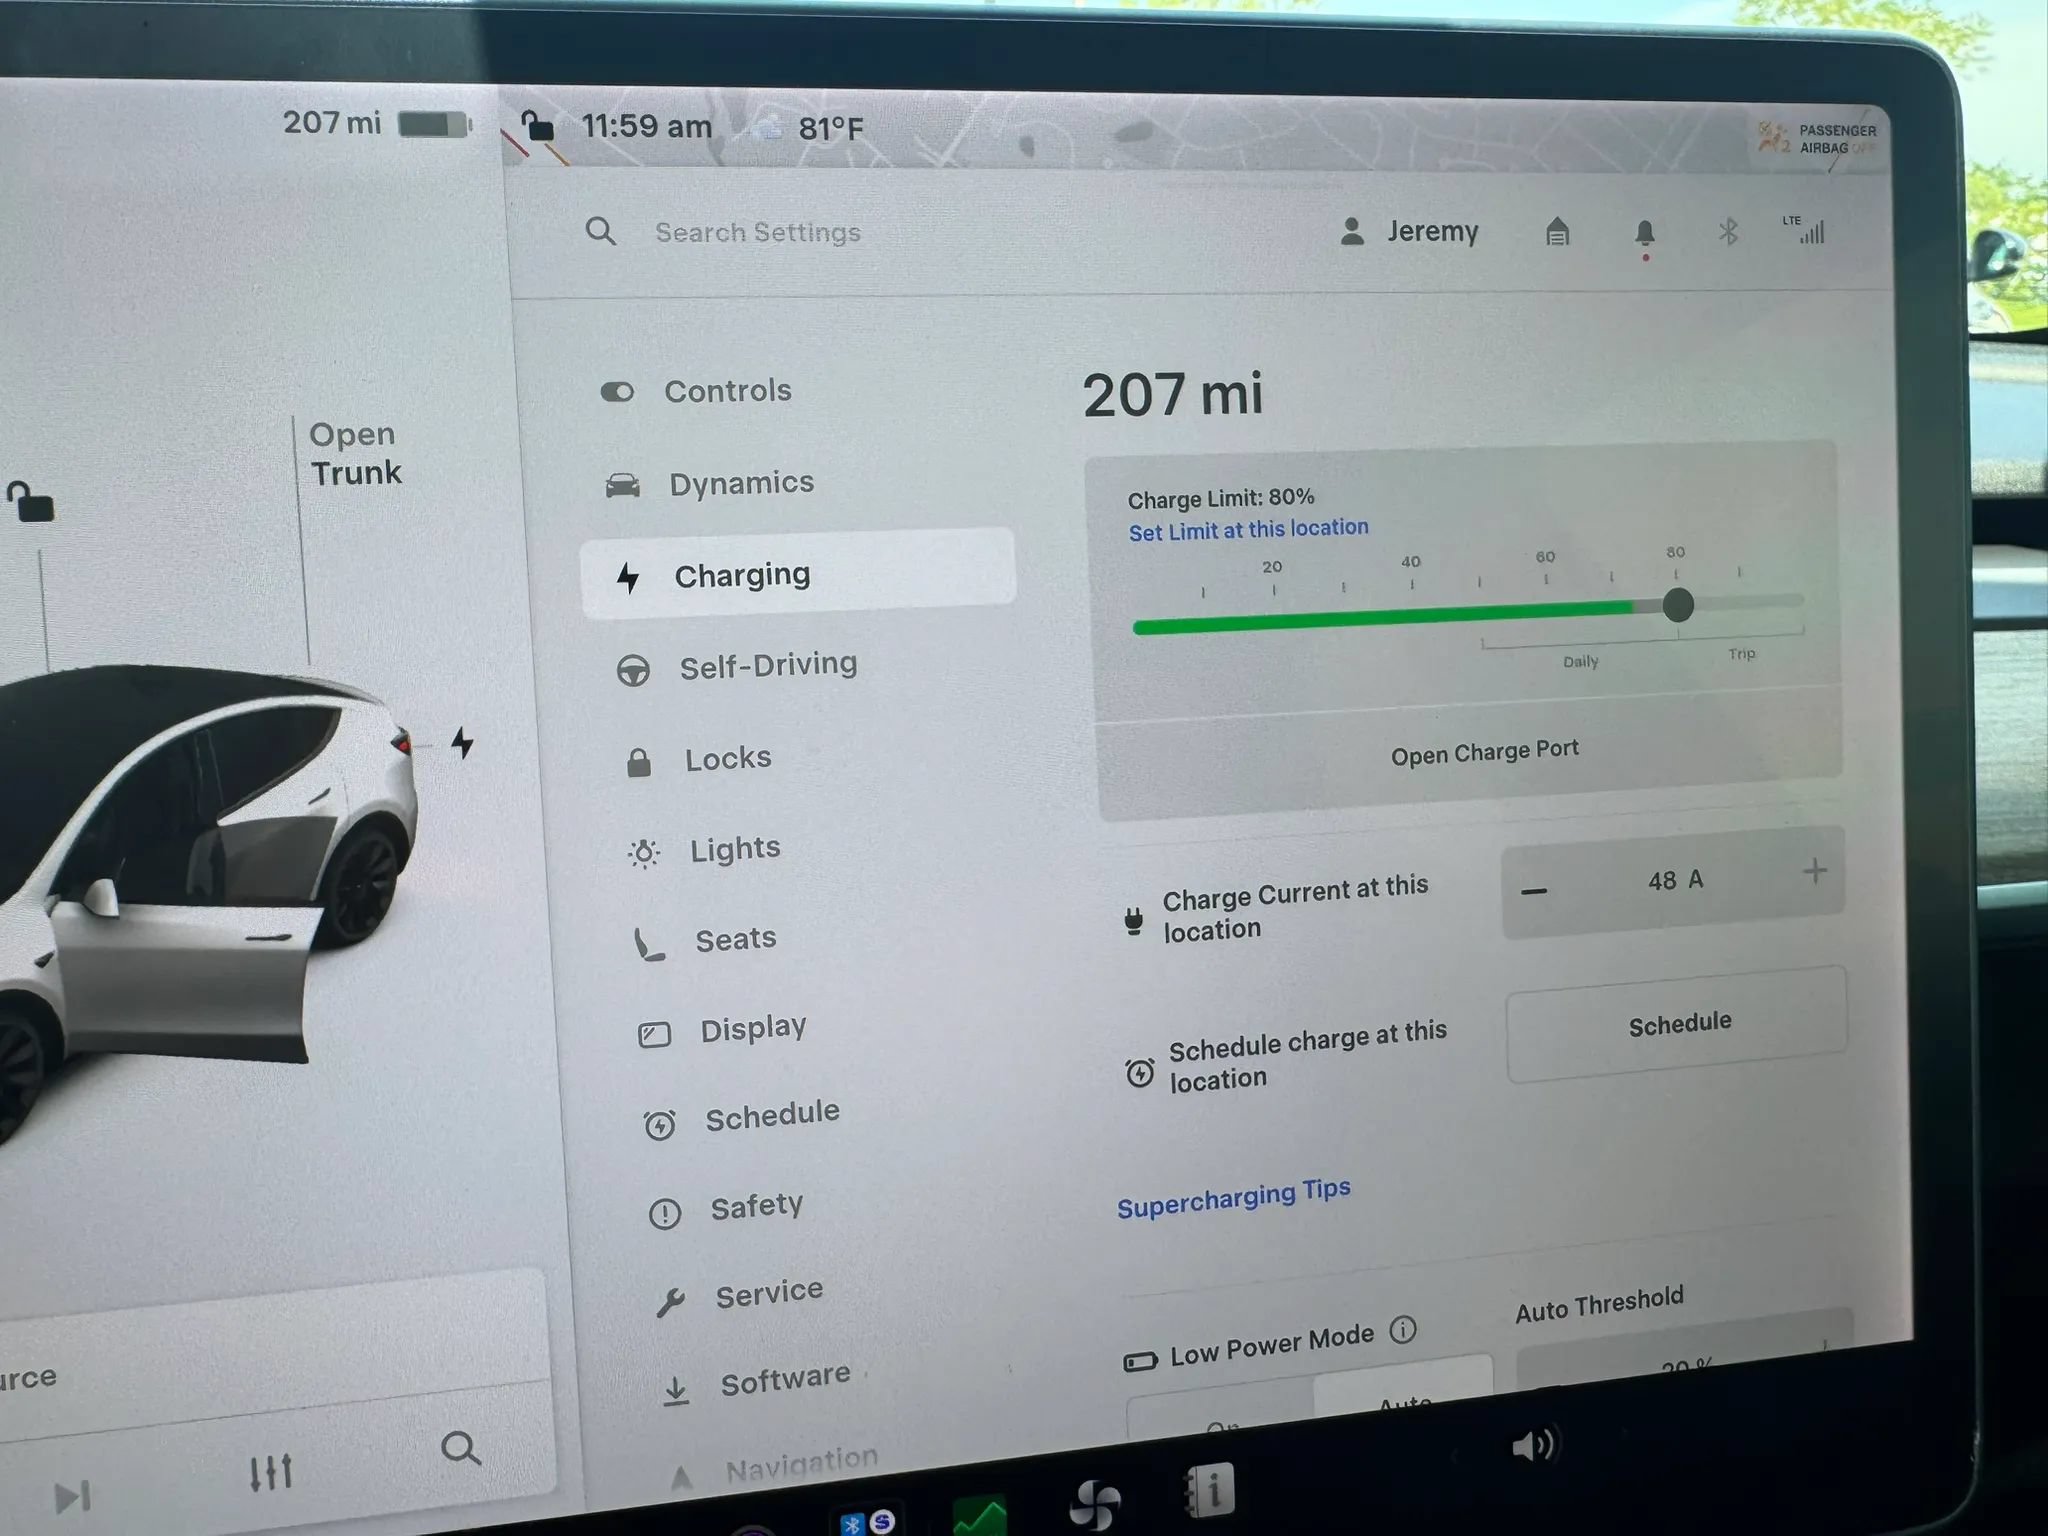Go to Safety settings
The width and height of the screenshot is (2048, 1536).
[757, 1207]
